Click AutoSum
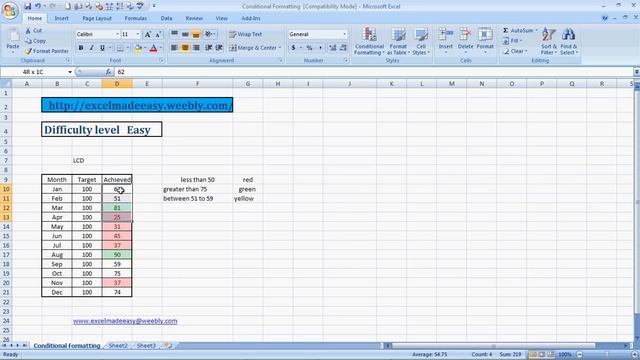Image resolution: width=640 pixels, height=360 pixels. tap(518, 31)
